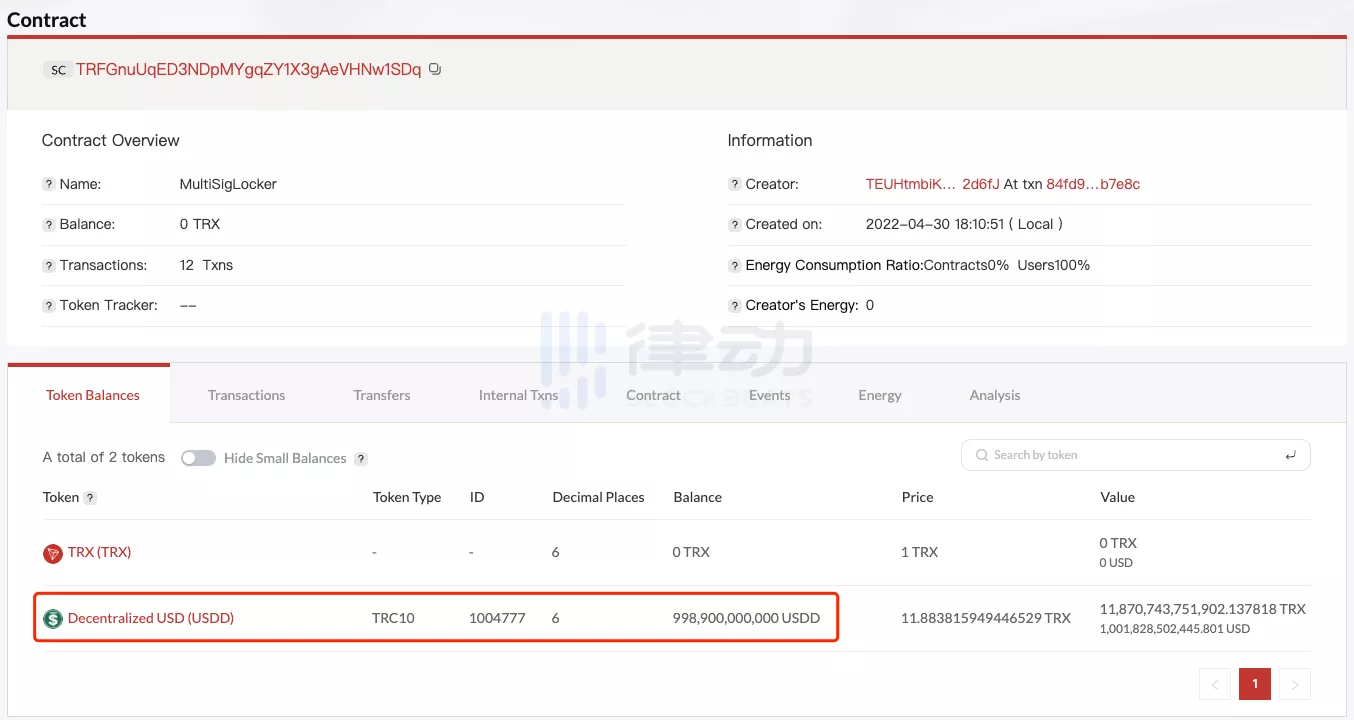This screenshot has height=720, width=1354.
Task: Copy the contract address using copy icon
Action: [x=435, y=69]
